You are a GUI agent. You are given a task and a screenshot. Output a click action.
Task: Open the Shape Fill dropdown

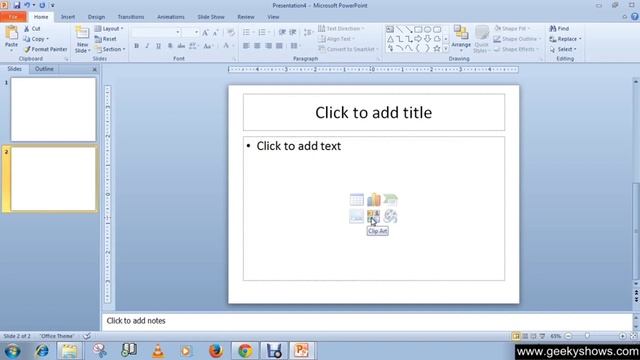pyautogui.click(x=512, y=29)
